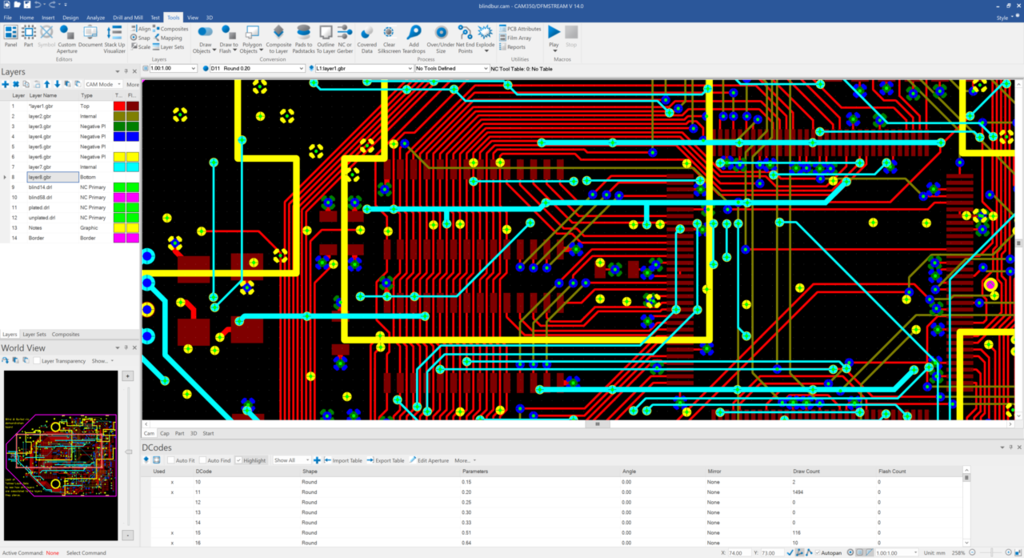
Task: Open the Draw to Flash dropdown
Action: [229, 39]
